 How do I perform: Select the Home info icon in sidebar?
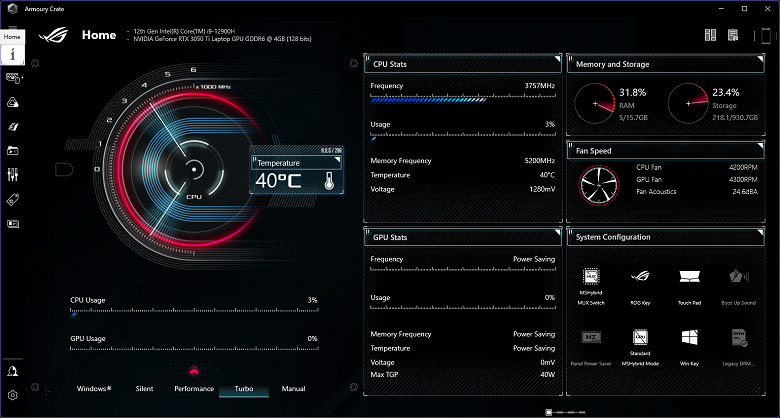click(x=12, y=54)
